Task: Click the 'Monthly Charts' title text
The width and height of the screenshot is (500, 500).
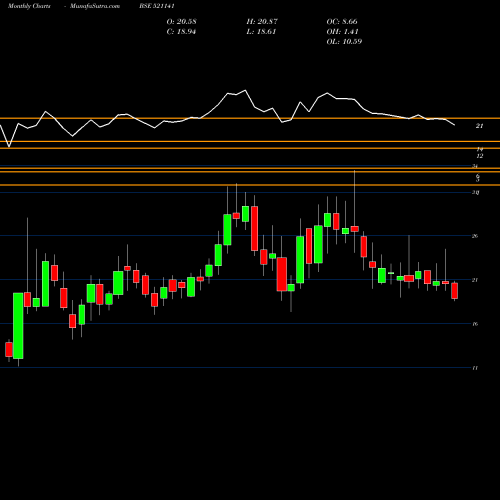Action: point(29,6)
